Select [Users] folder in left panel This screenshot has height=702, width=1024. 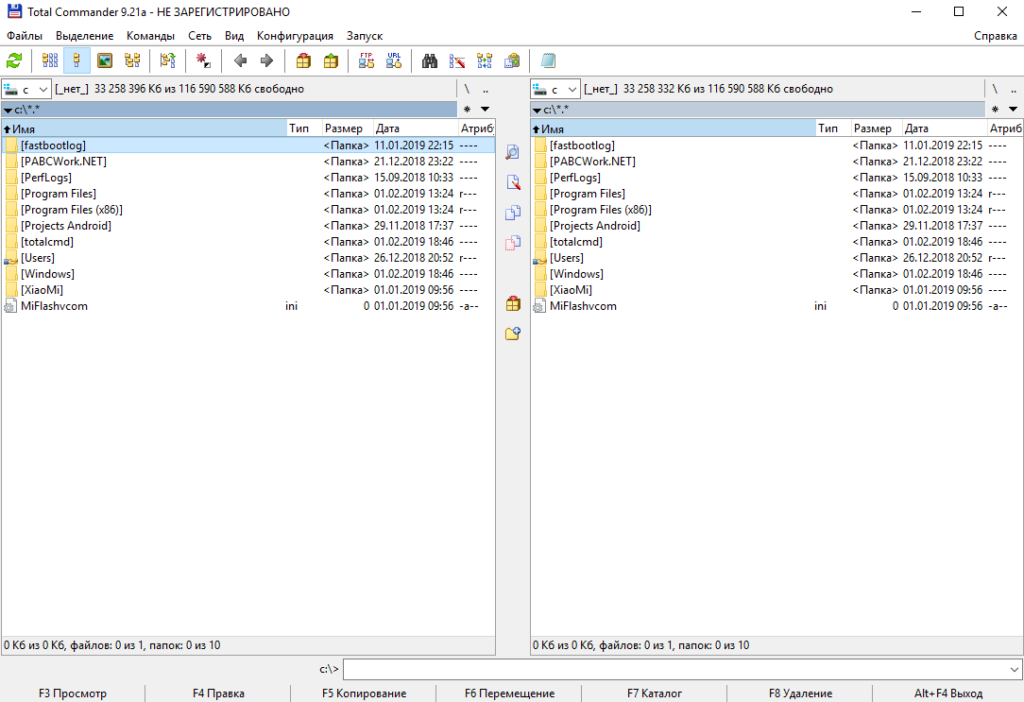248,257
